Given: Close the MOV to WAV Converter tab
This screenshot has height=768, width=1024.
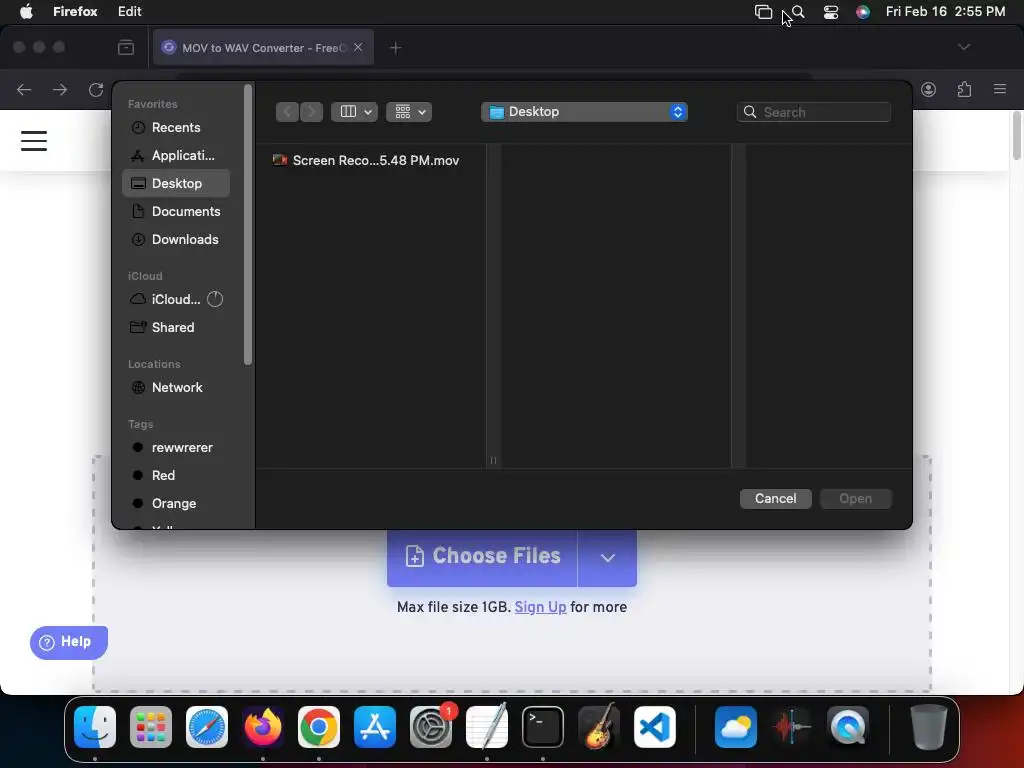Looking at the screenshot, I should coord(358,47).
